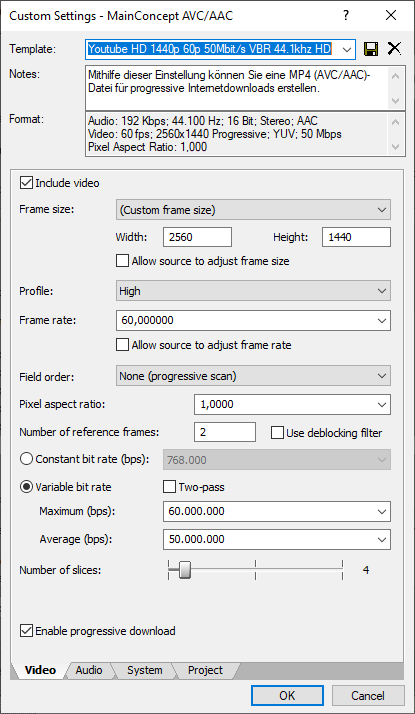
Task: Delete template using the X icon
Action: click(394, 49)
